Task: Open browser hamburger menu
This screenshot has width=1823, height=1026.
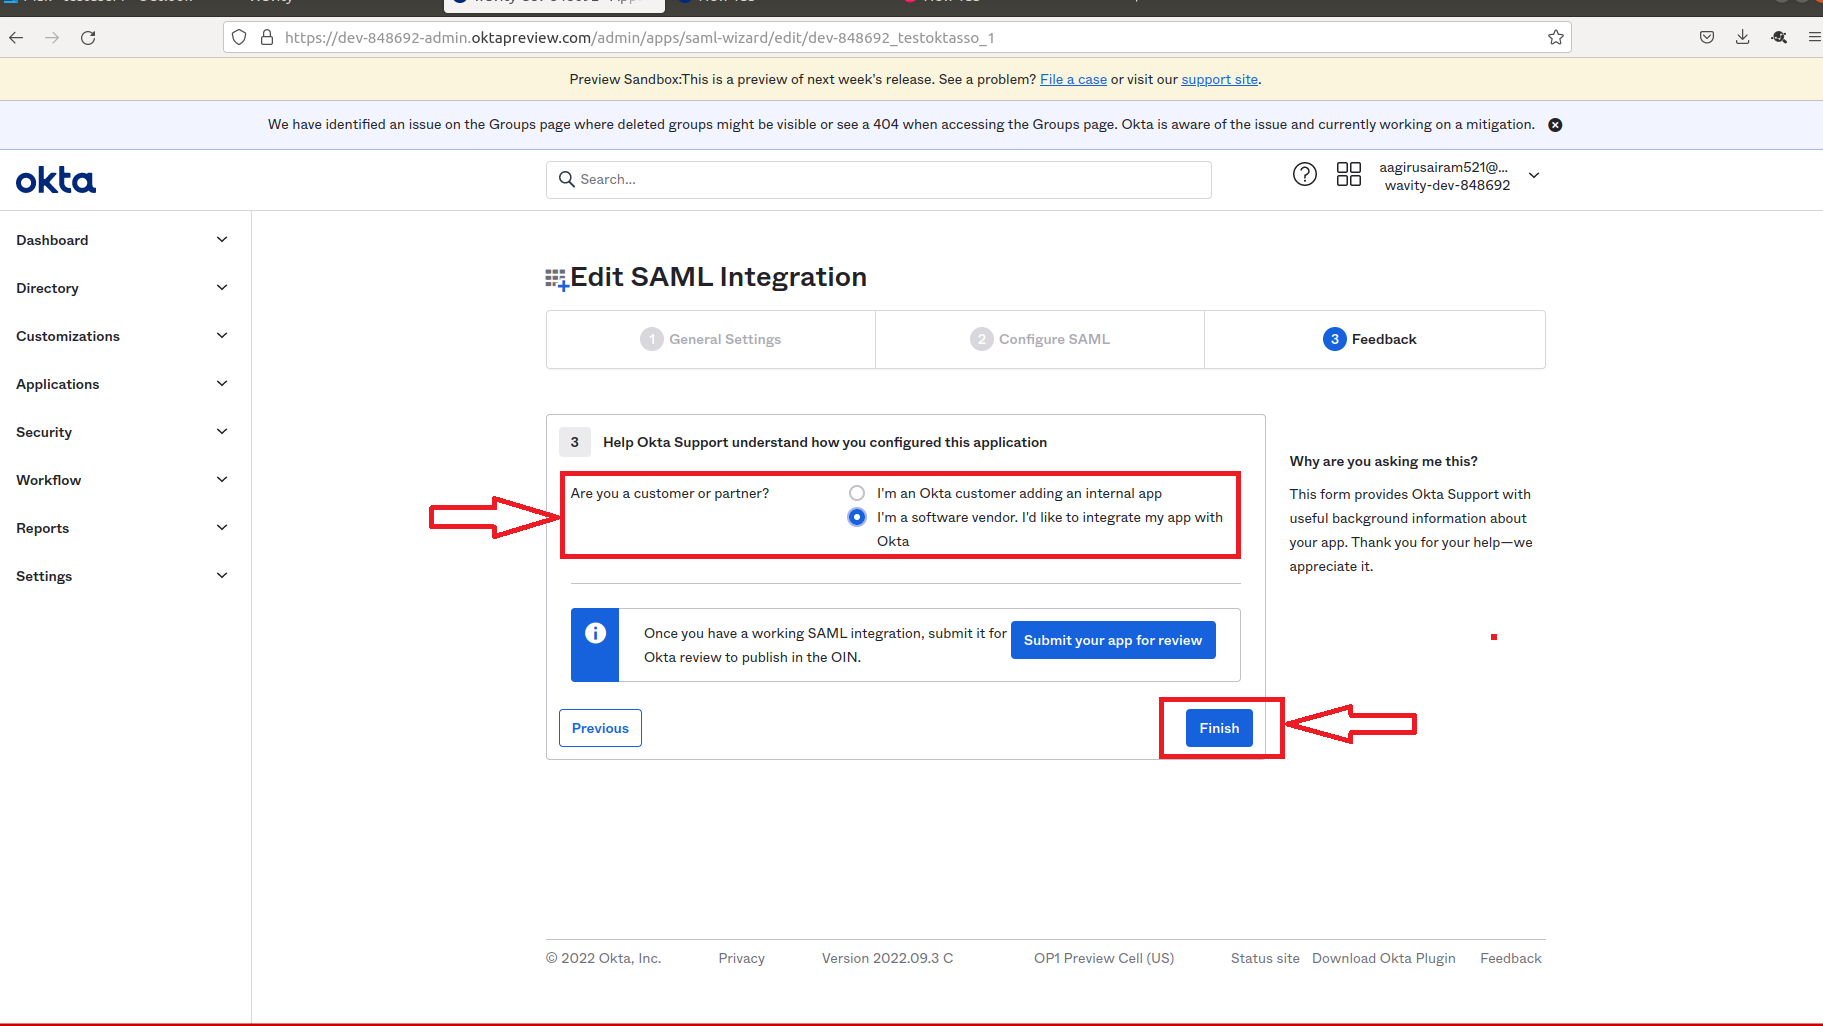Action: pos(1814,37)
